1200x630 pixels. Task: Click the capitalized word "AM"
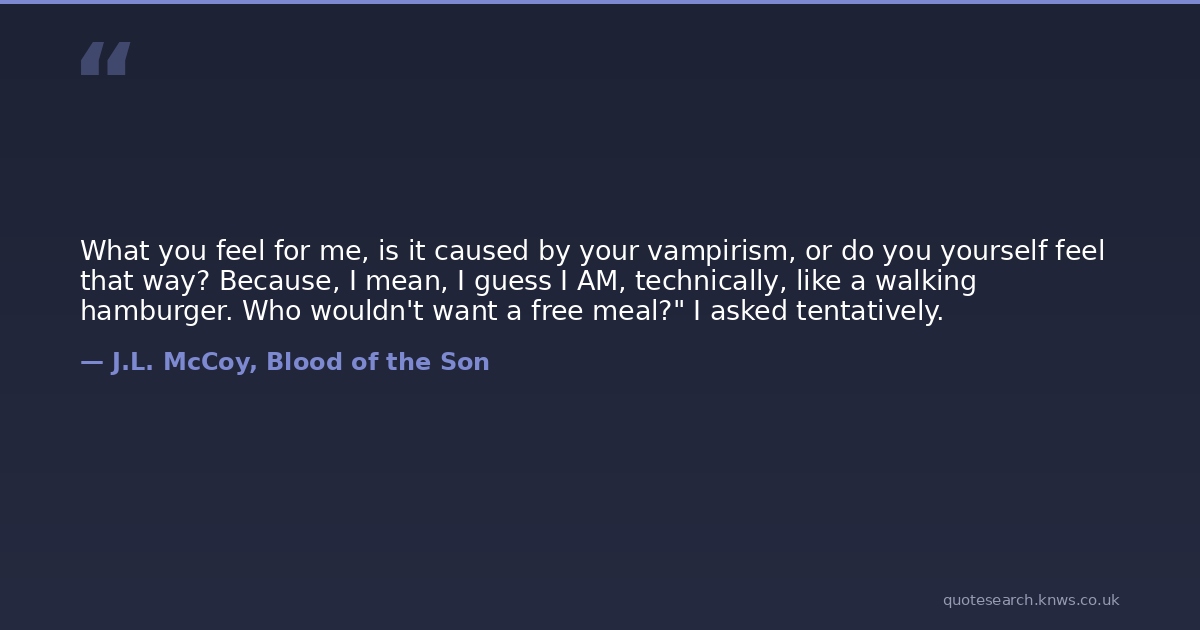pos(600,281)
